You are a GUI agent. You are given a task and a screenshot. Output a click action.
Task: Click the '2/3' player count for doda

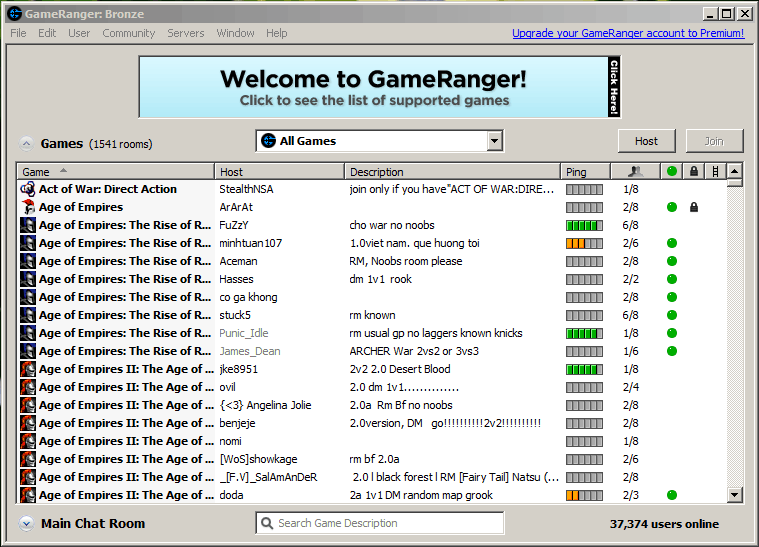[x=630, y=495]
